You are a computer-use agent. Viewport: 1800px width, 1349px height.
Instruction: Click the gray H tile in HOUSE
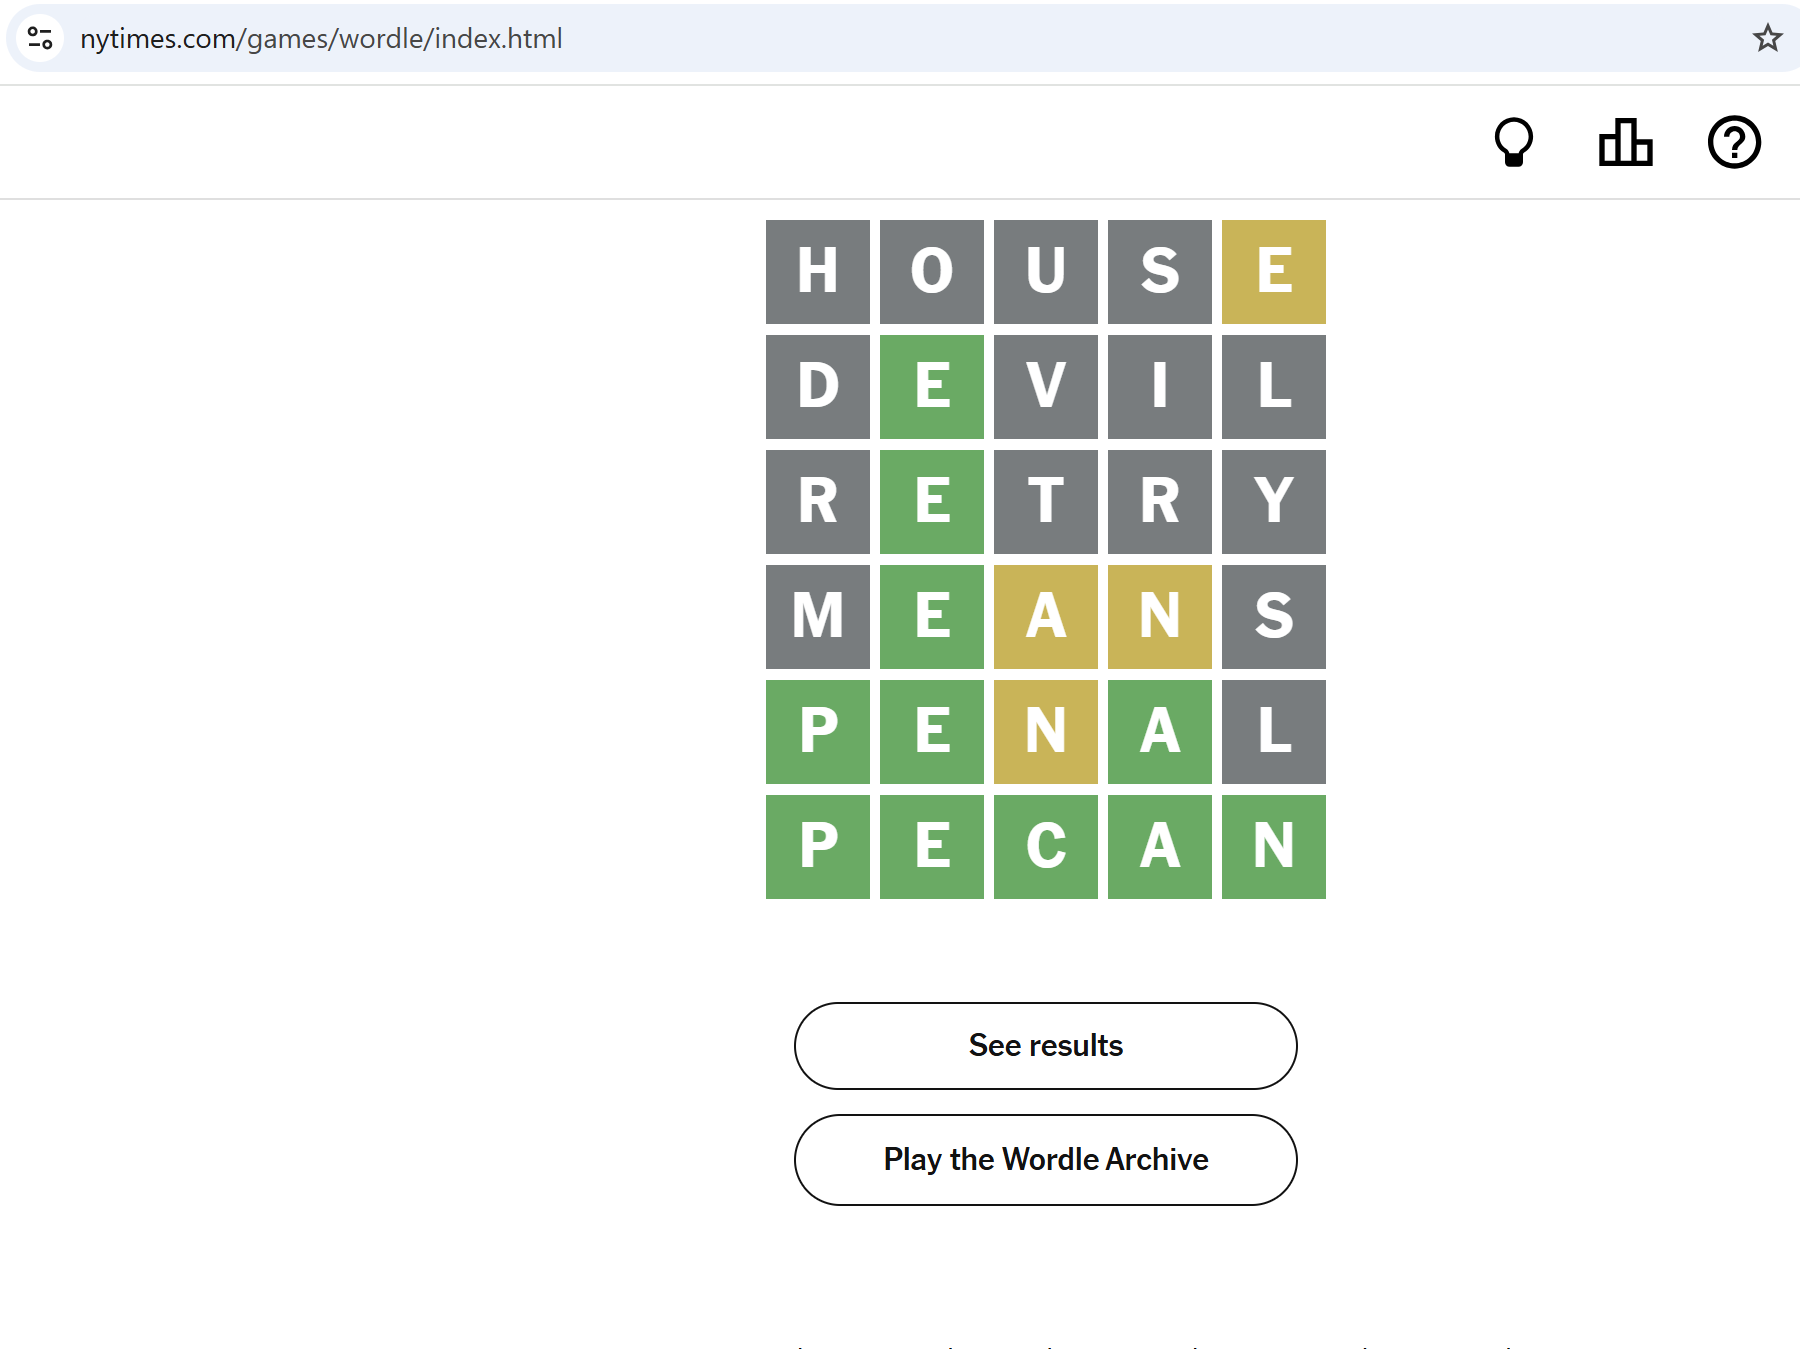817,272
